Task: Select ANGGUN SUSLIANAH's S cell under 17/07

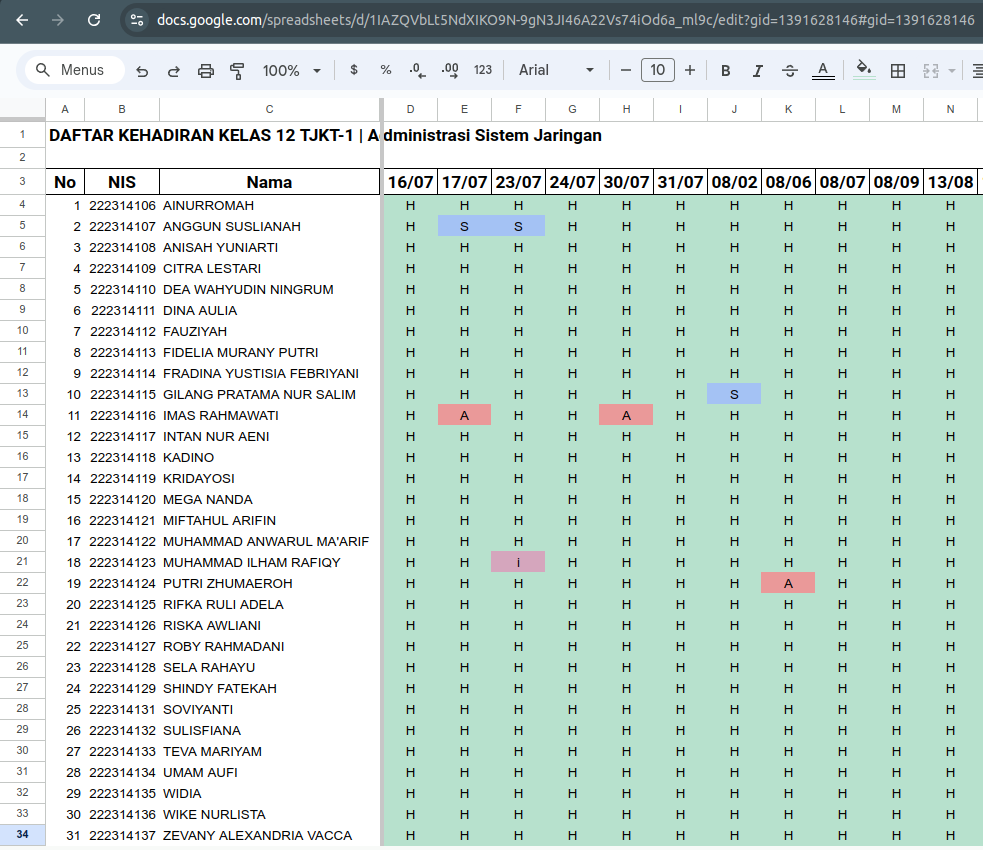Action: click(x=464, y=226)
